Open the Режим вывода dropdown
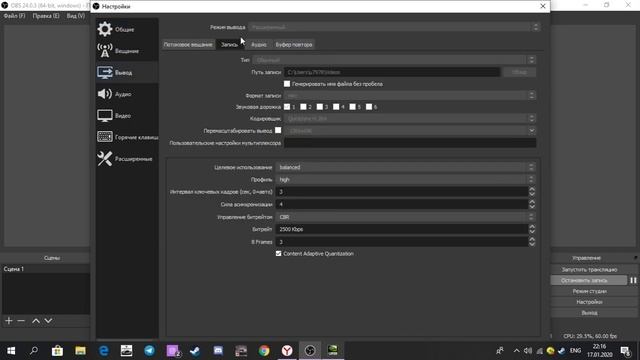This screenshot has width=640, height=360. point(394,27)
